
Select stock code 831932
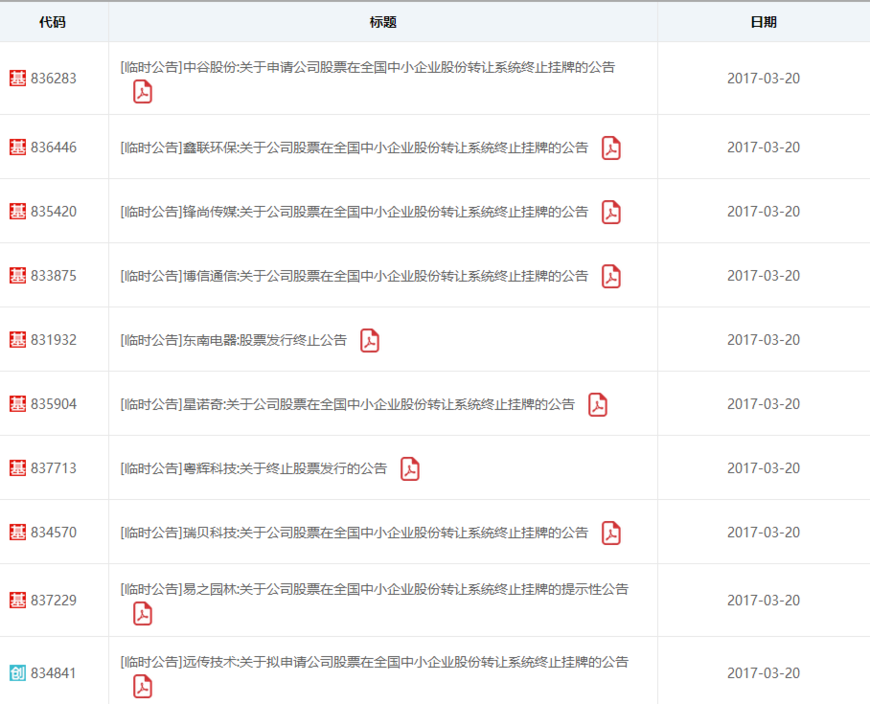(54, 340)
